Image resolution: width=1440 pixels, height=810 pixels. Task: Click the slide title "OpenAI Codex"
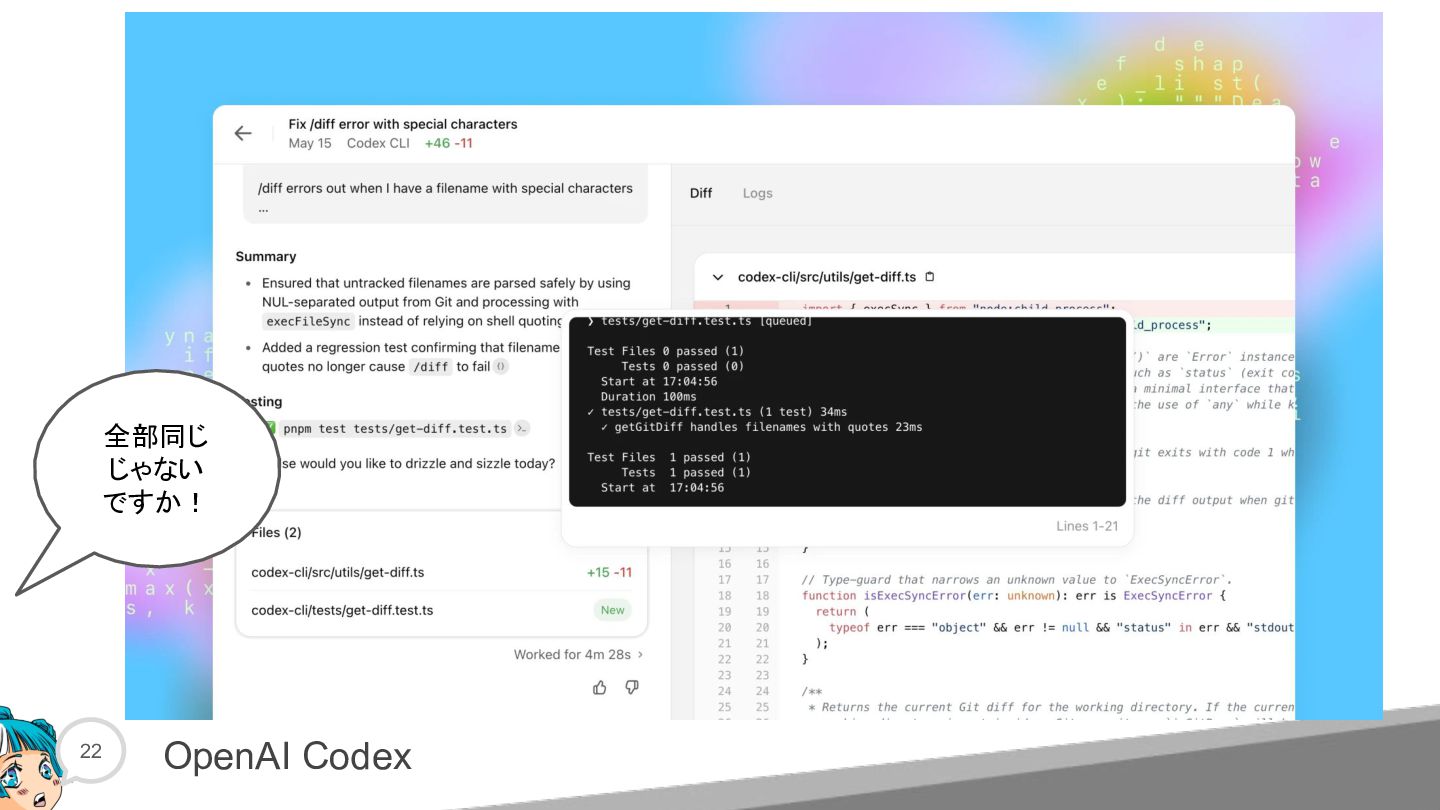tap(288, 756)
